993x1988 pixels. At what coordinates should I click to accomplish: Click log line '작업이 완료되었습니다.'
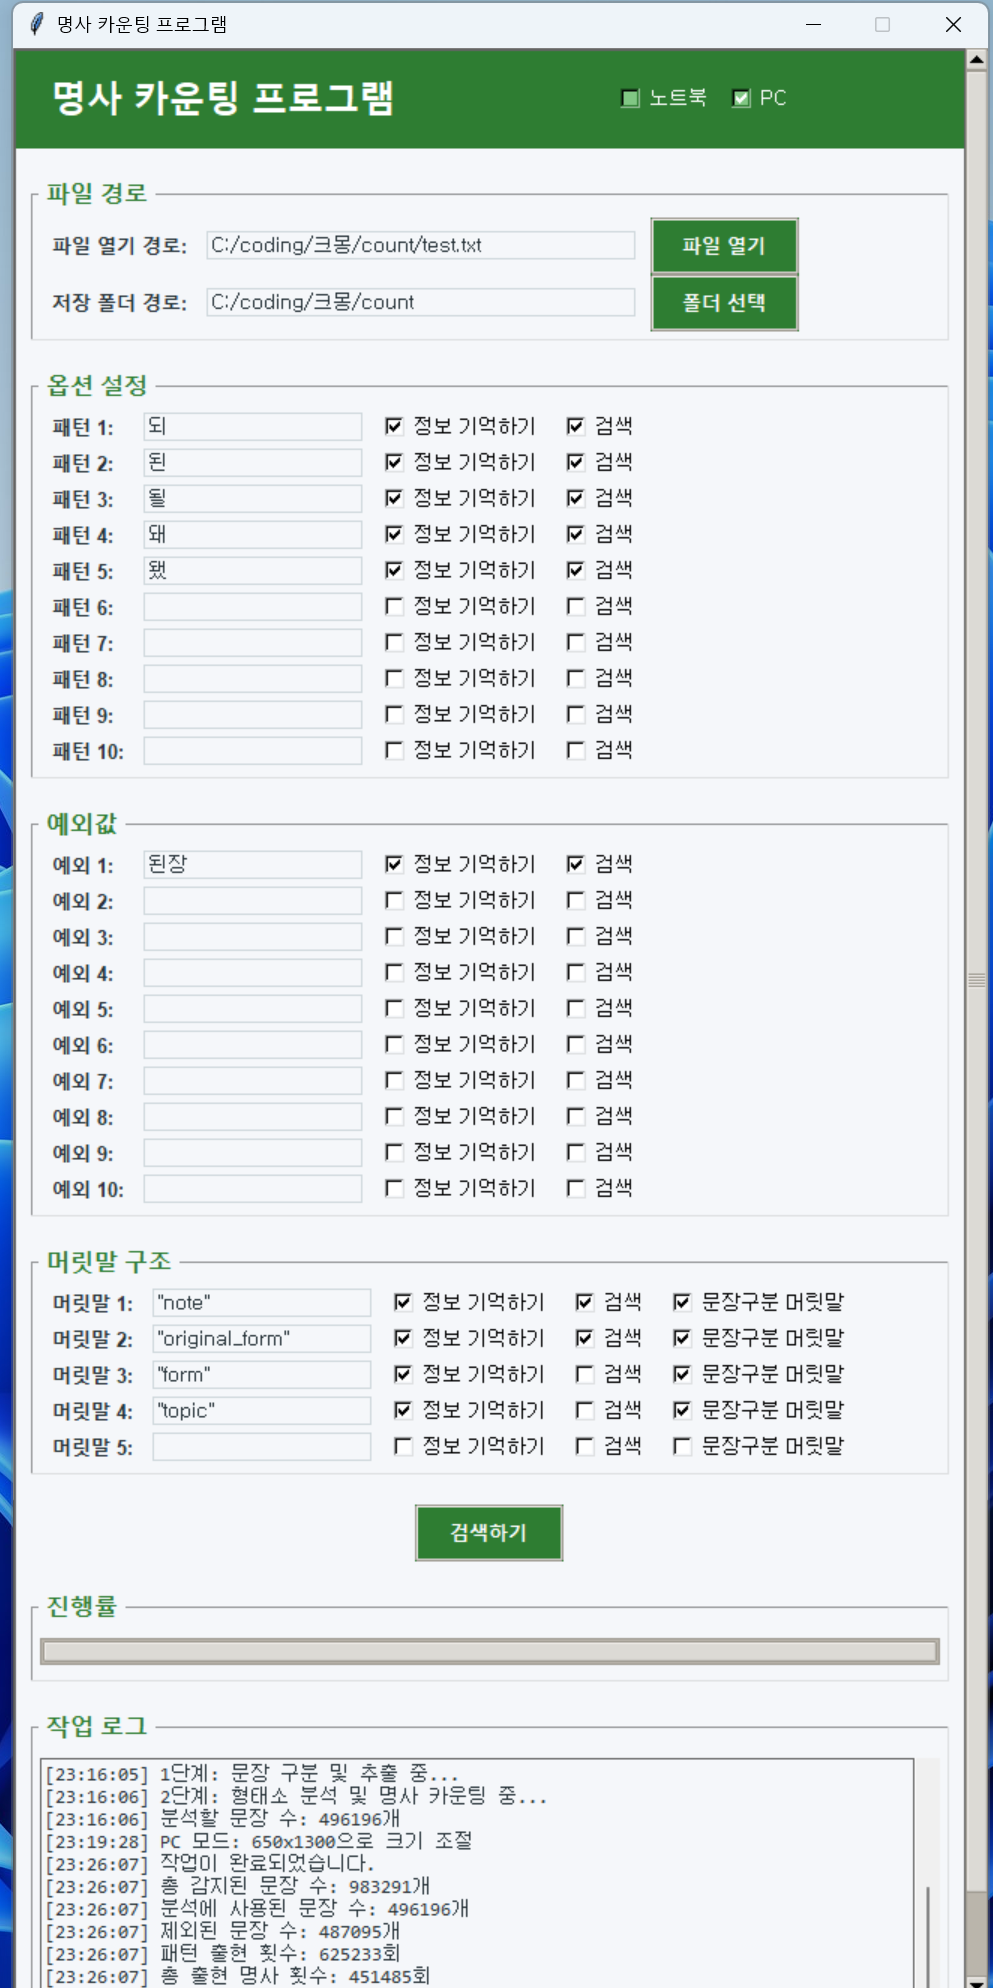point(267,1863)
